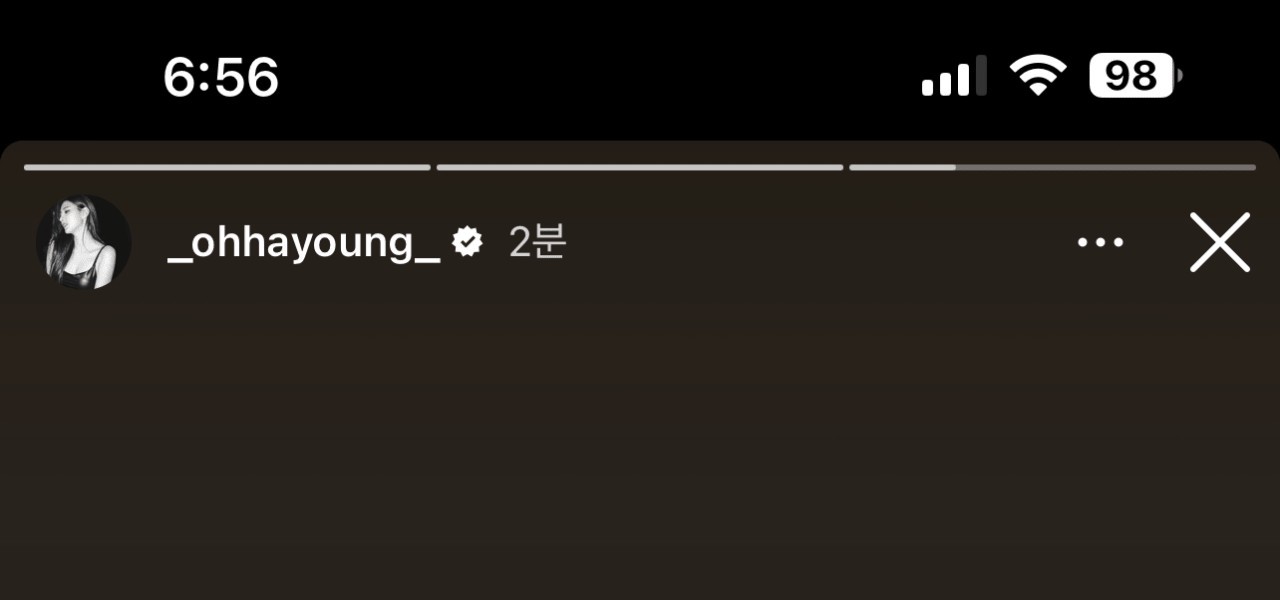Select the second story progress segment
This screenshot has width=1280, height=600.
point(640,167)
